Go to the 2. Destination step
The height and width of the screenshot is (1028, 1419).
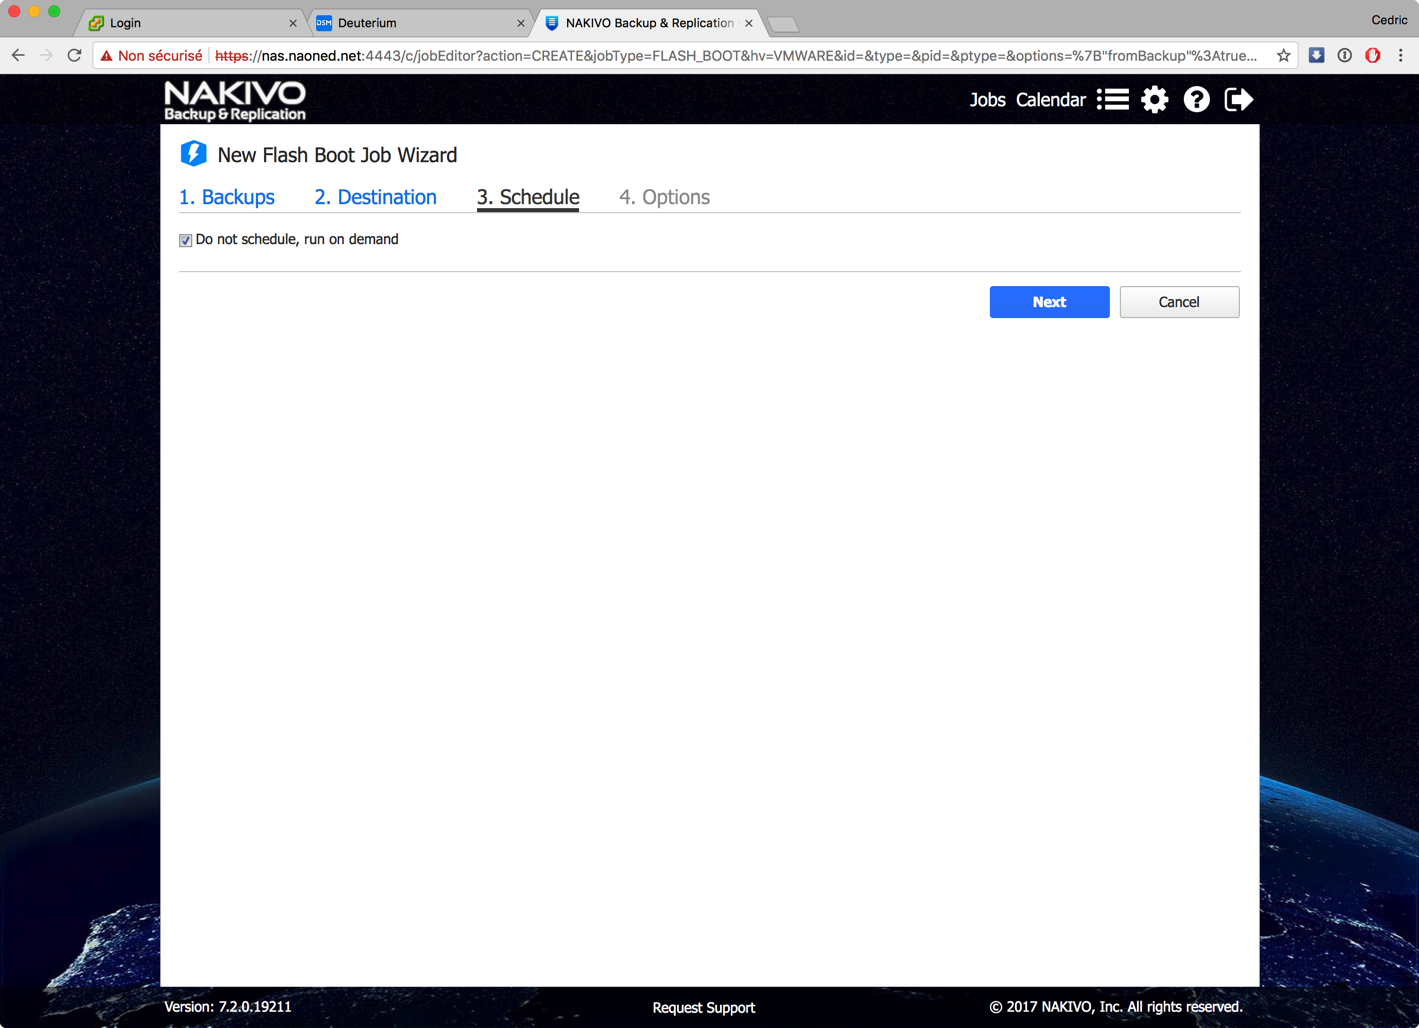(x=375, y=197)
